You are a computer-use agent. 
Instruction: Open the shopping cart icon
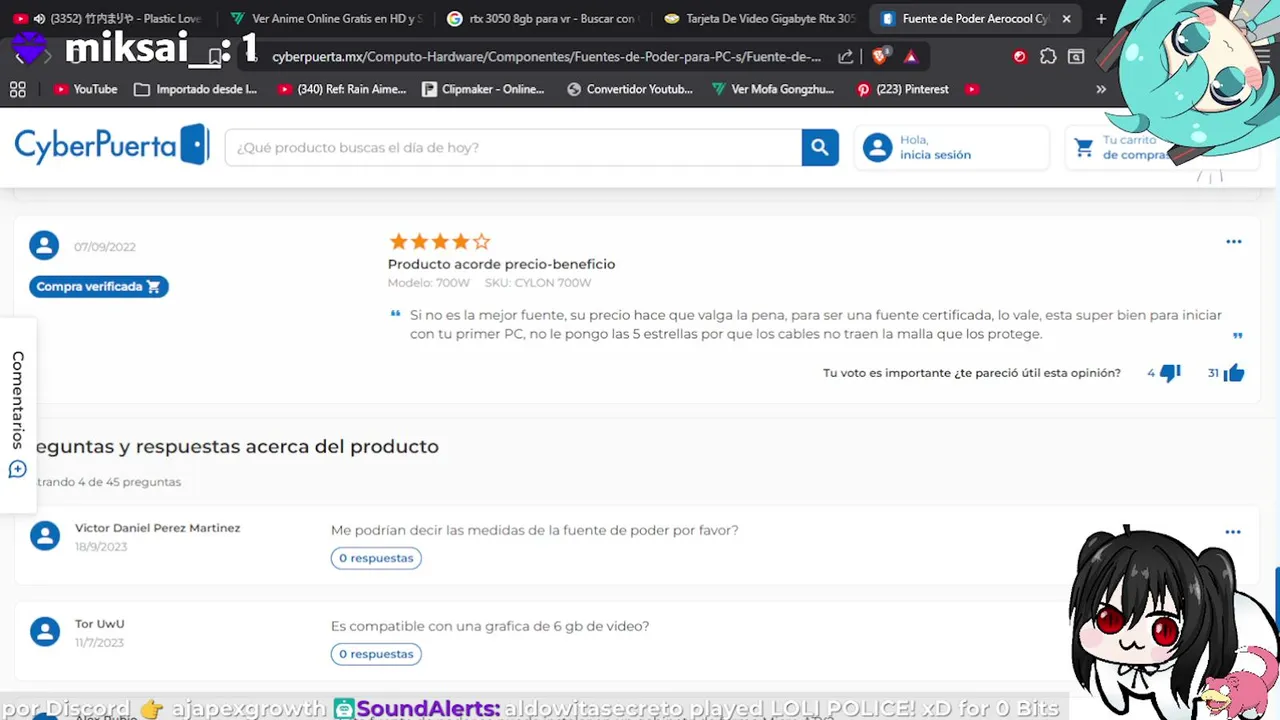[x=1083, y=148]
